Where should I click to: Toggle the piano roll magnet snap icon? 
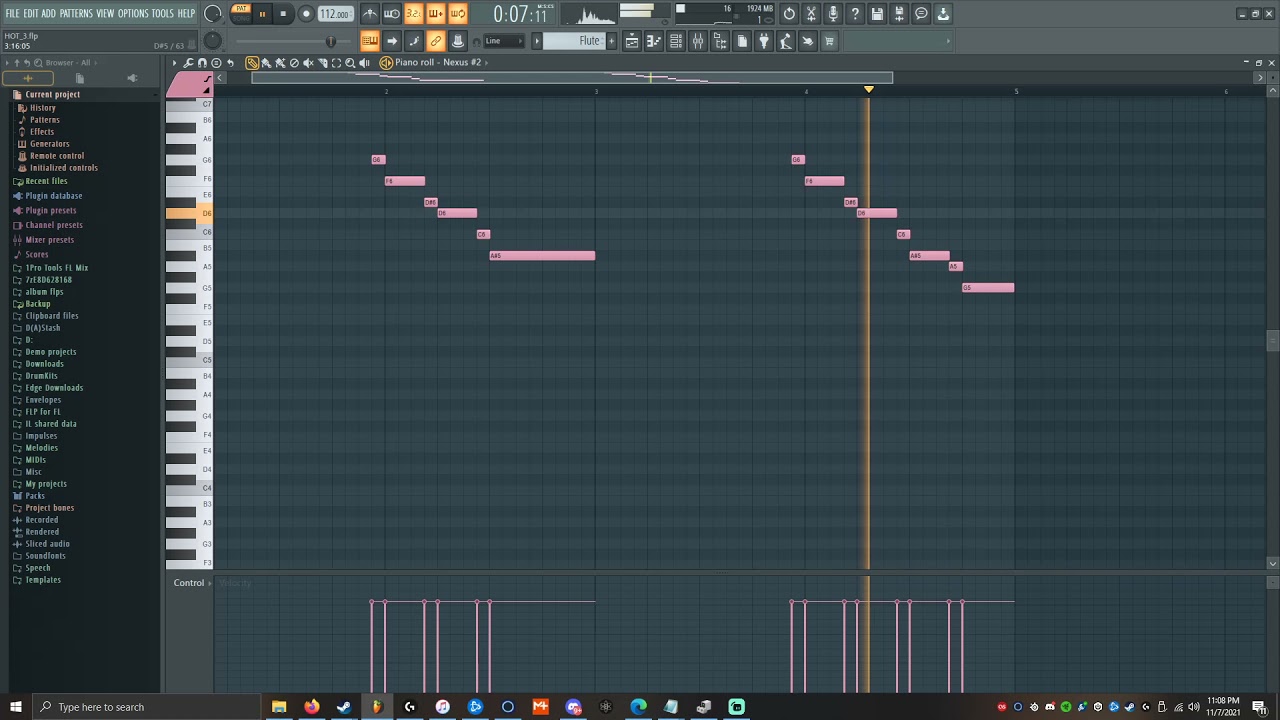click(202, 63)
